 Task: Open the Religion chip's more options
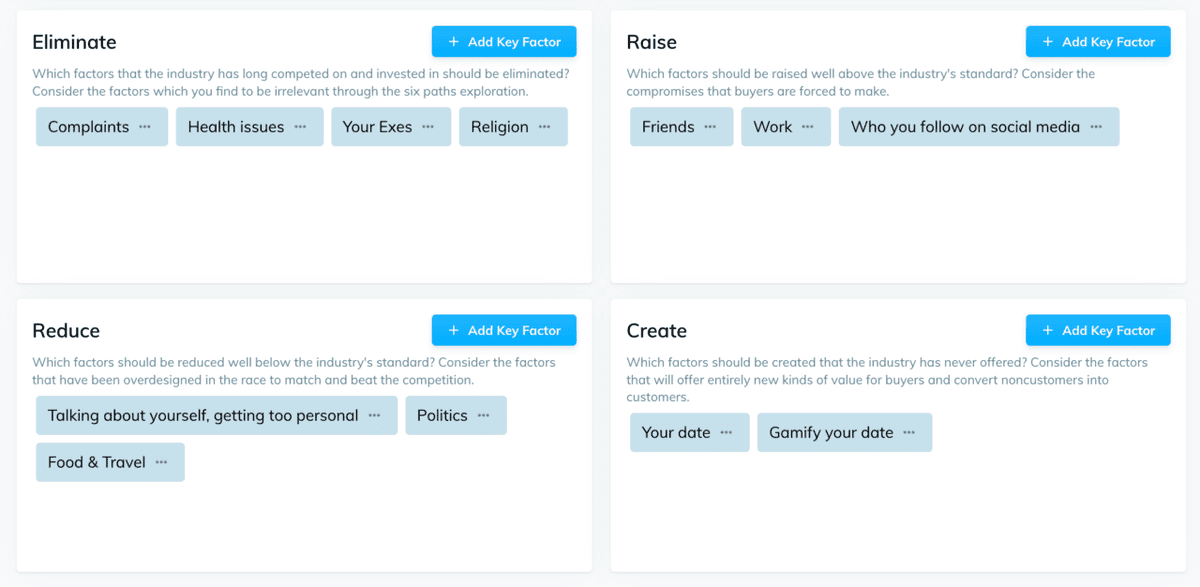pos(544,127)
